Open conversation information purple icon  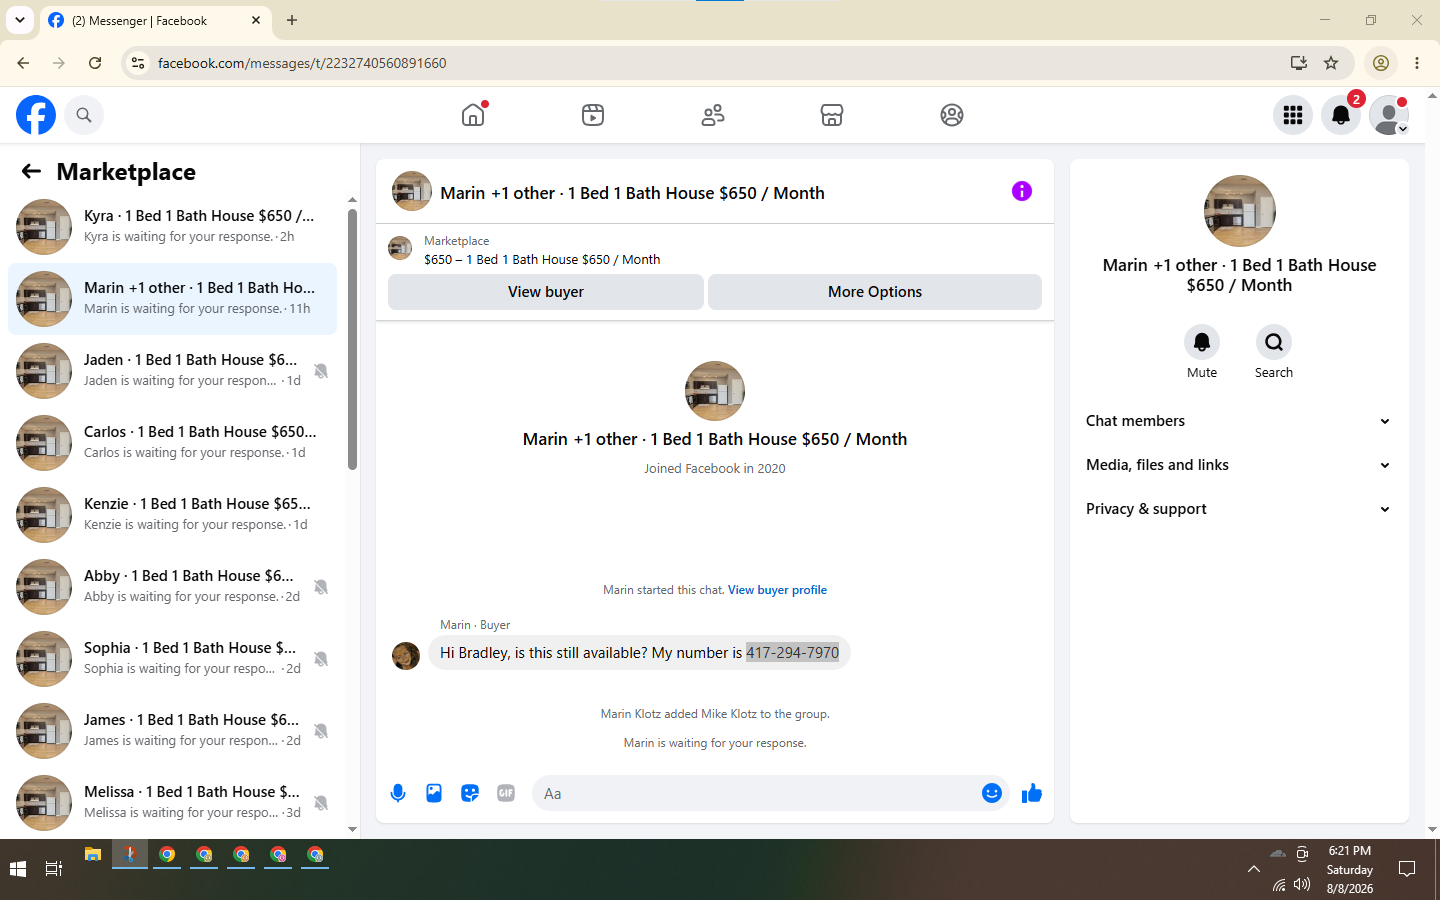1022,191
